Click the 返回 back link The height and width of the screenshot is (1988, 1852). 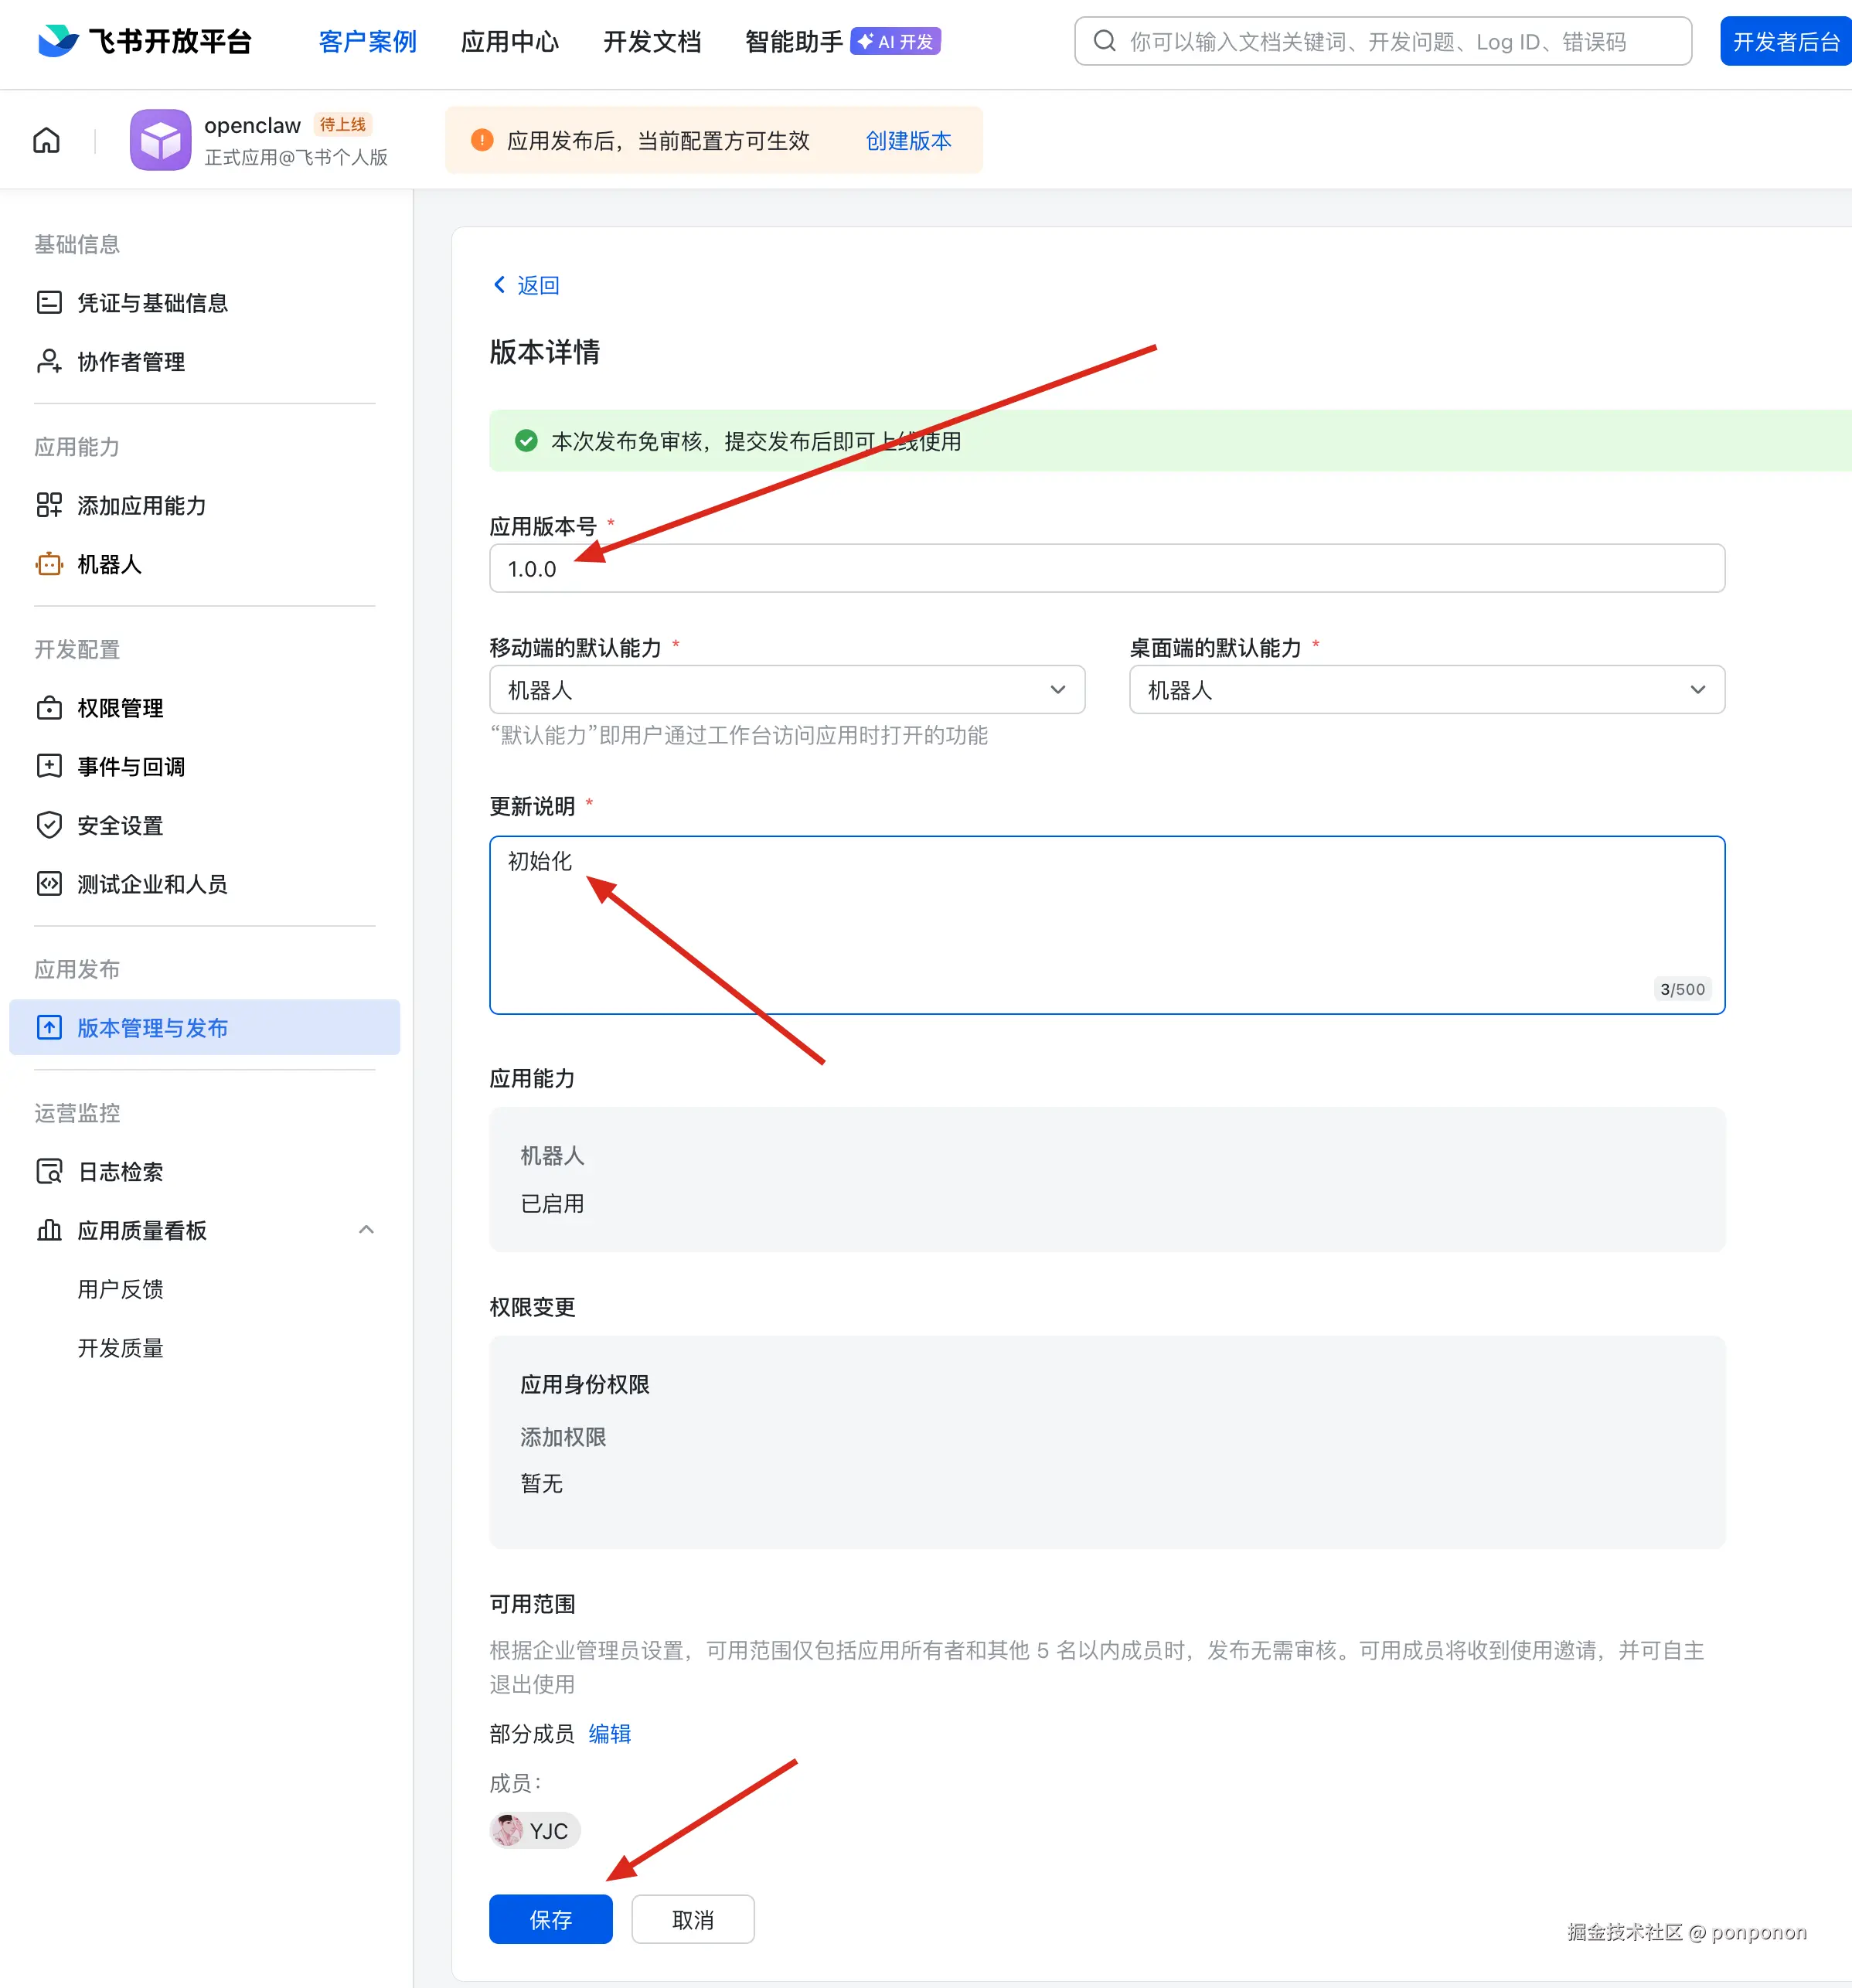[x=527, y=286]
